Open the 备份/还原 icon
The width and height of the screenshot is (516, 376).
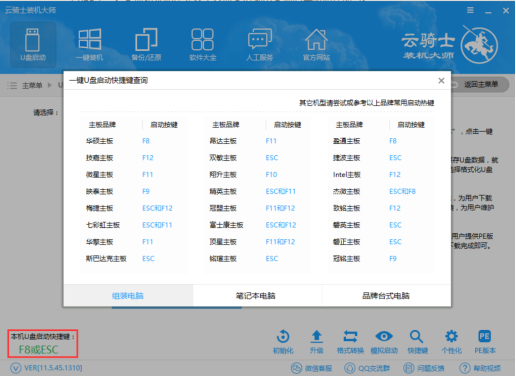[146, 44]
